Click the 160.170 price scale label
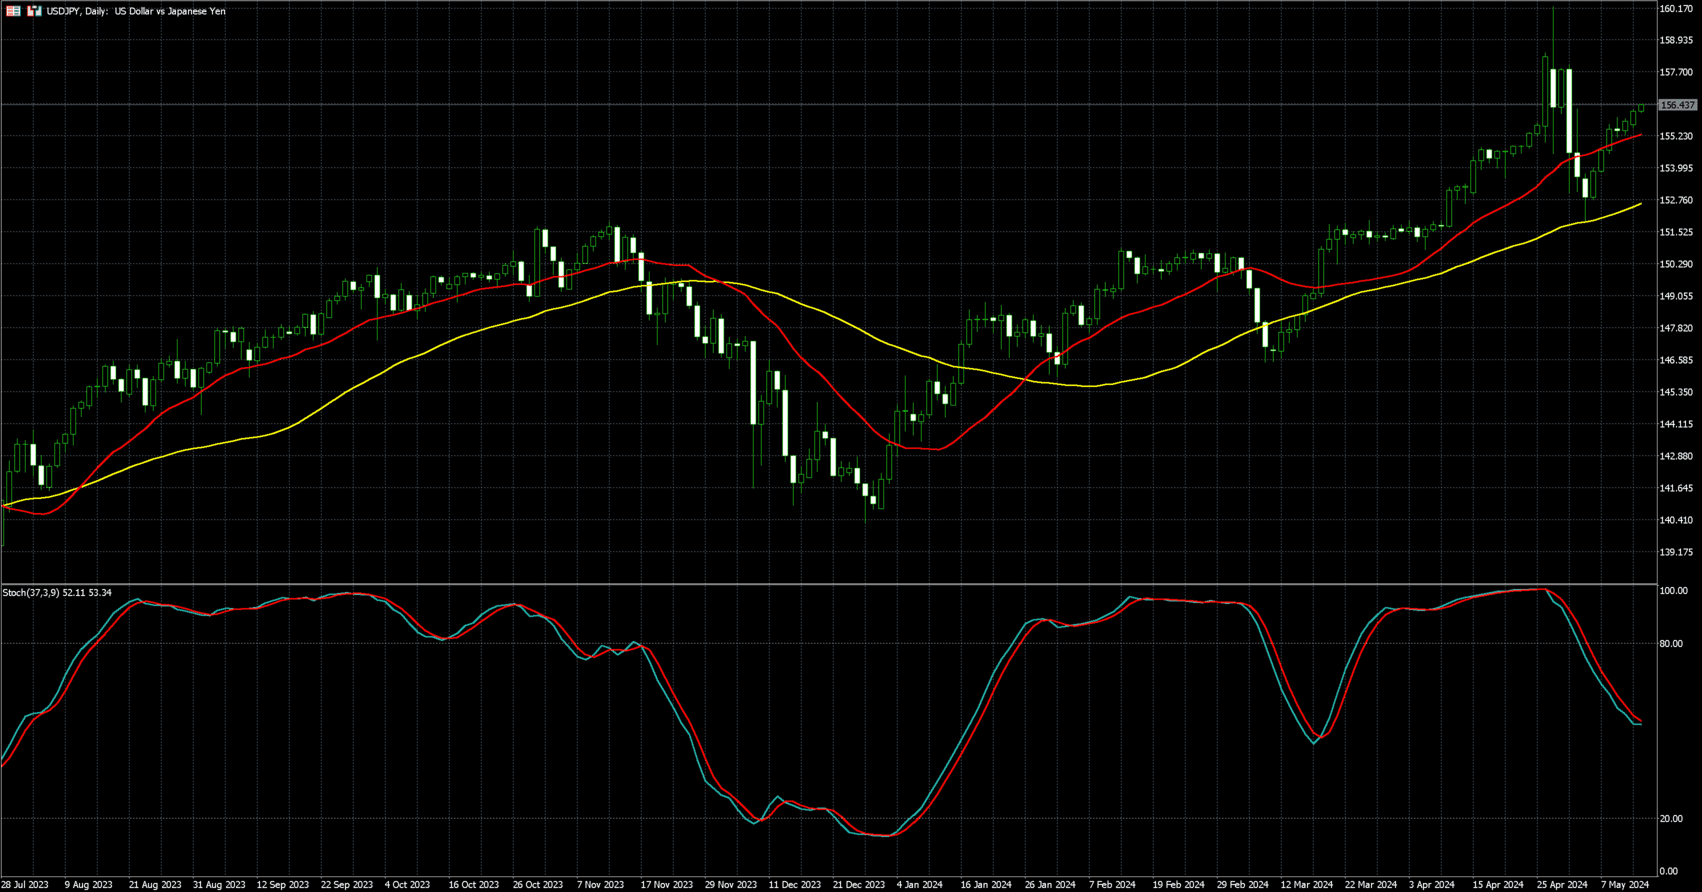The height and width of the screenshot is (892, 1702). 1675,9
